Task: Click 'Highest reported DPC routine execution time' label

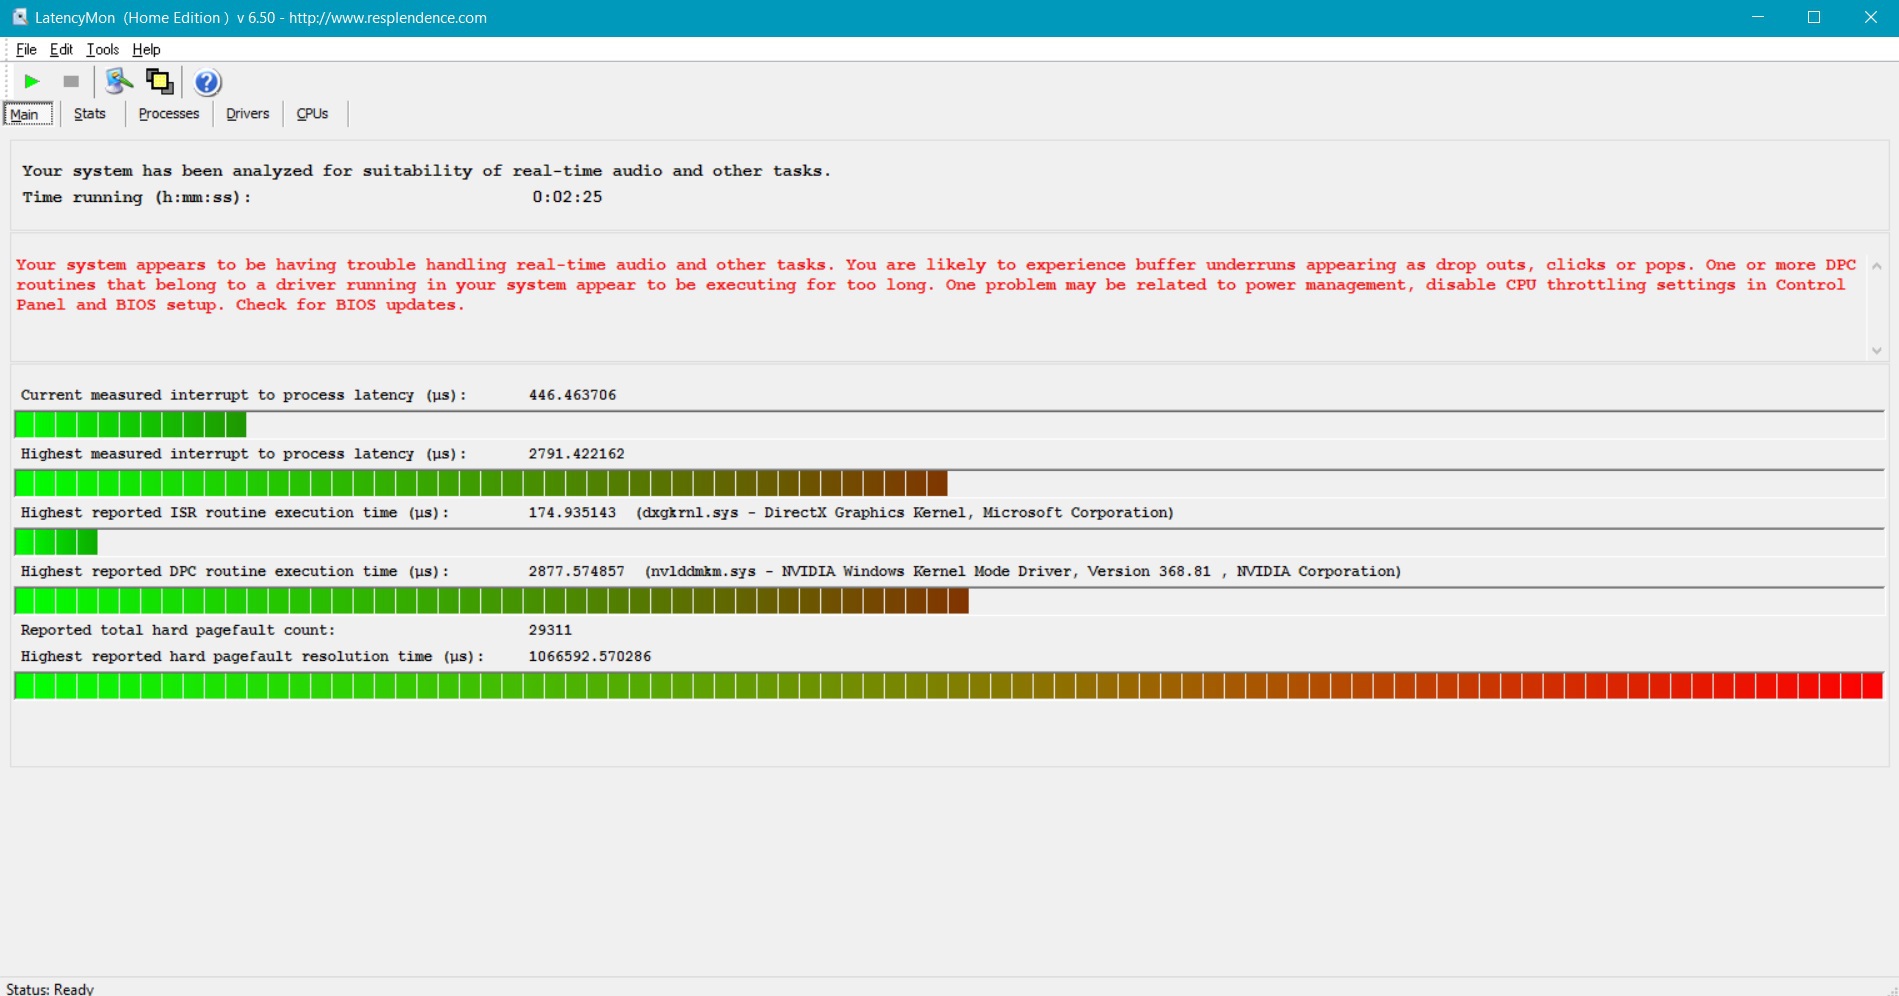Action: click(235, 572)
